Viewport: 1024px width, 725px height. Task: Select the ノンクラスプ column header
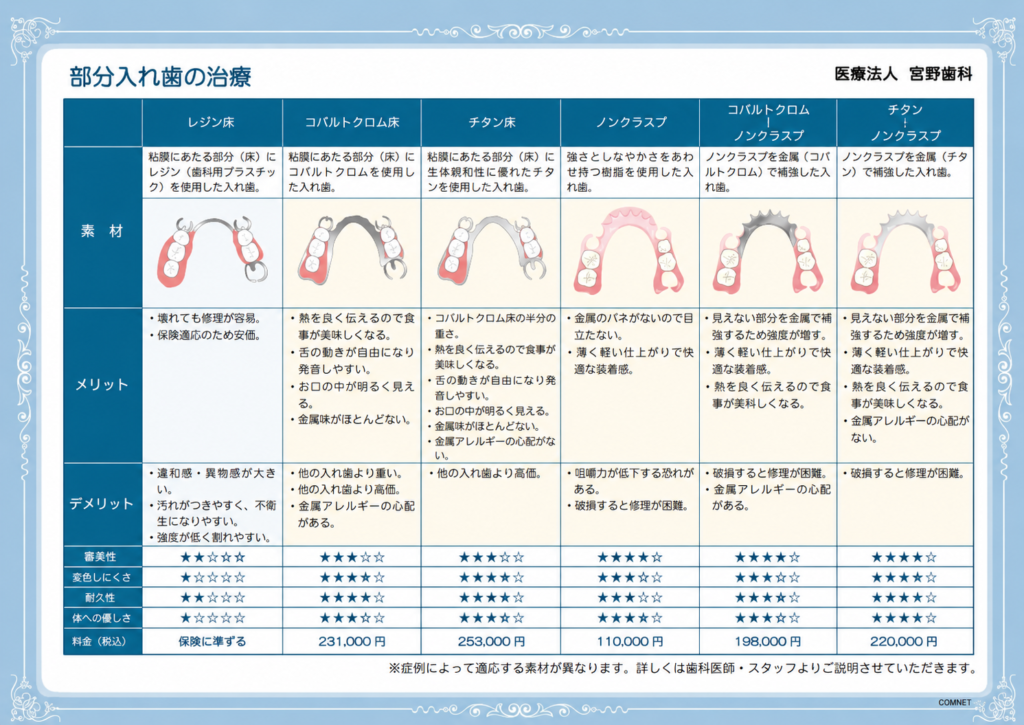pyautogui.click(x=630, y=122)
